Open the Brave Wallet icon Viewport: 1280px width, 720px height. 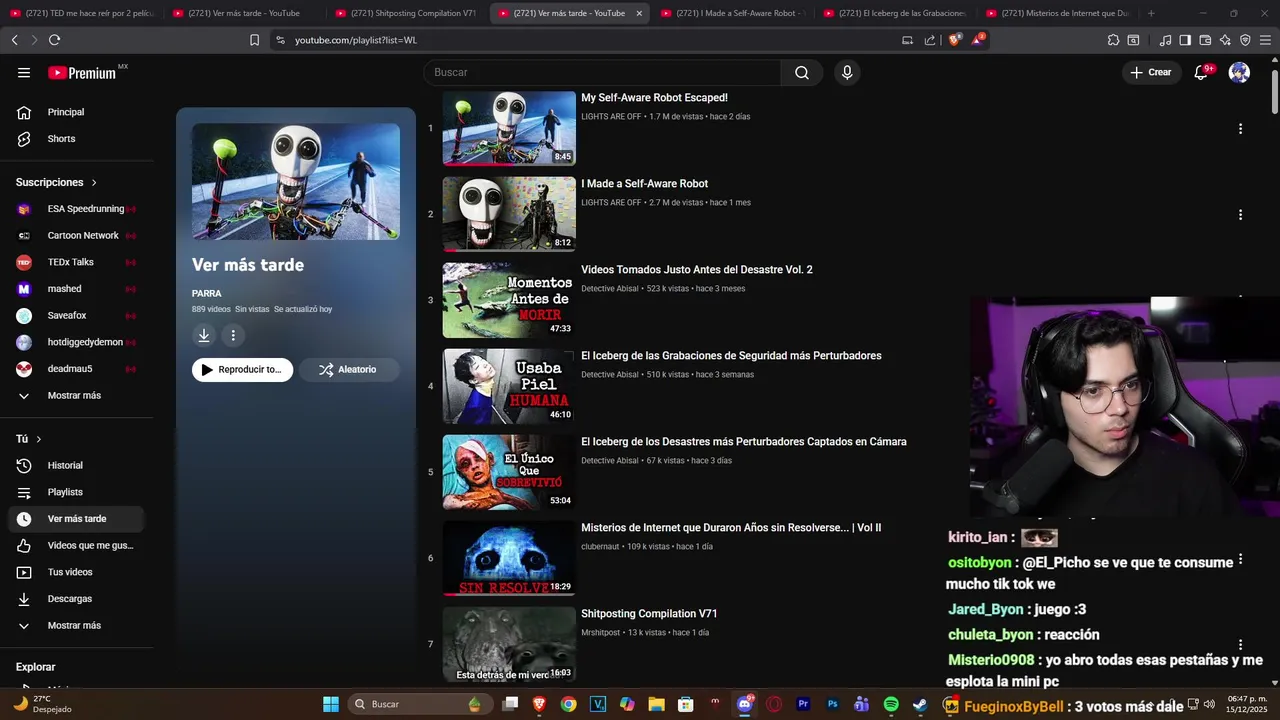point(1205,40)
